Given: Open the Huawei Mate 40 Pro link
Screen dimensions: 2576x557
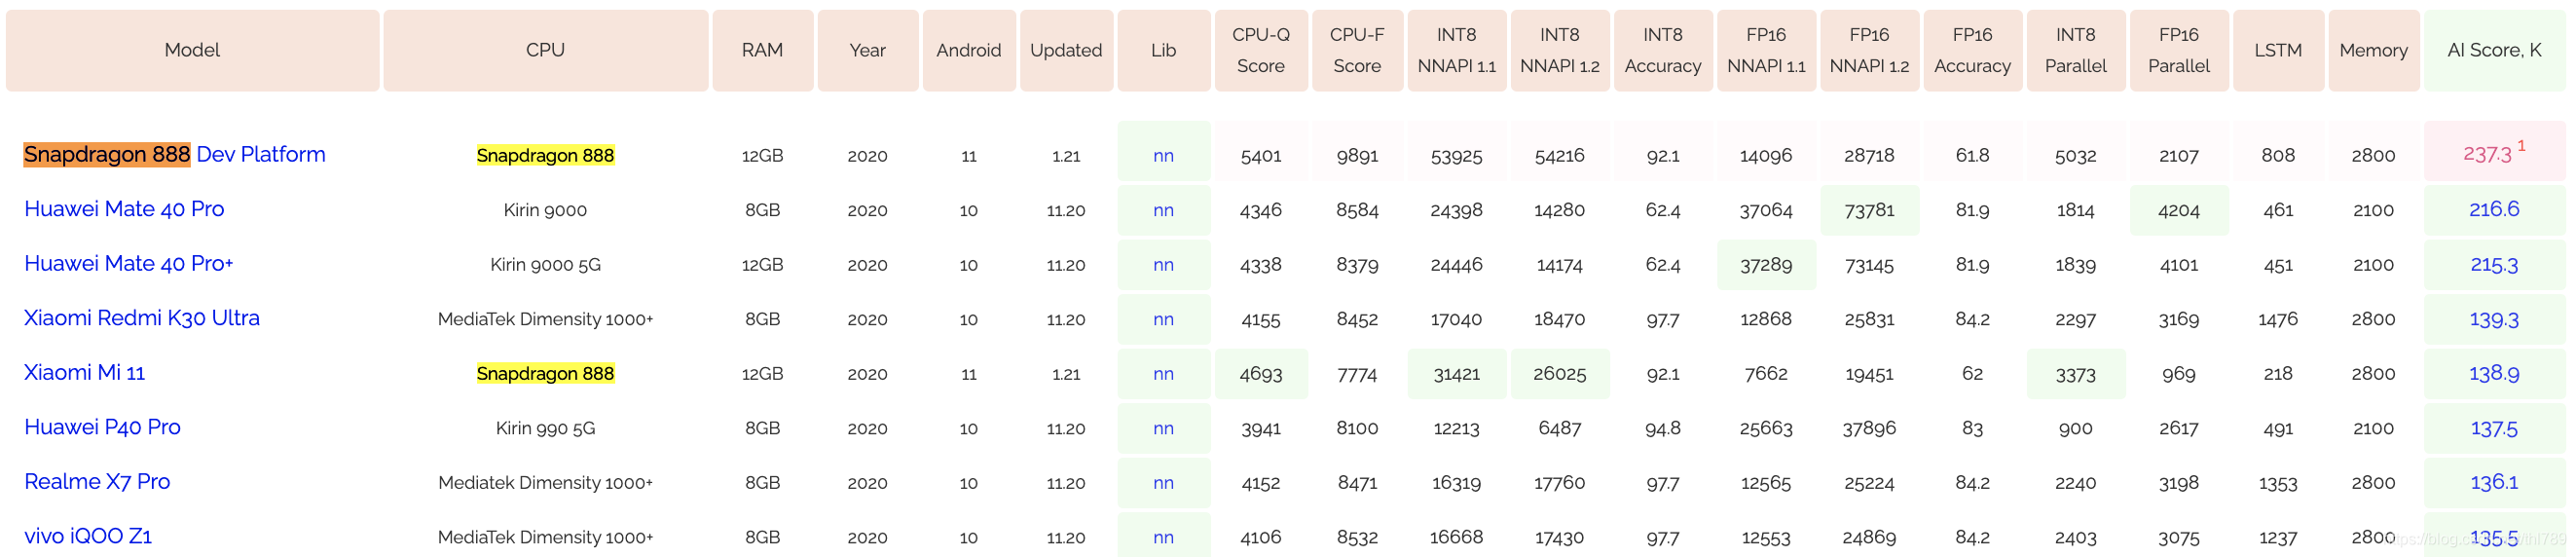Looking at the screenshot, I should click(124, 209).
